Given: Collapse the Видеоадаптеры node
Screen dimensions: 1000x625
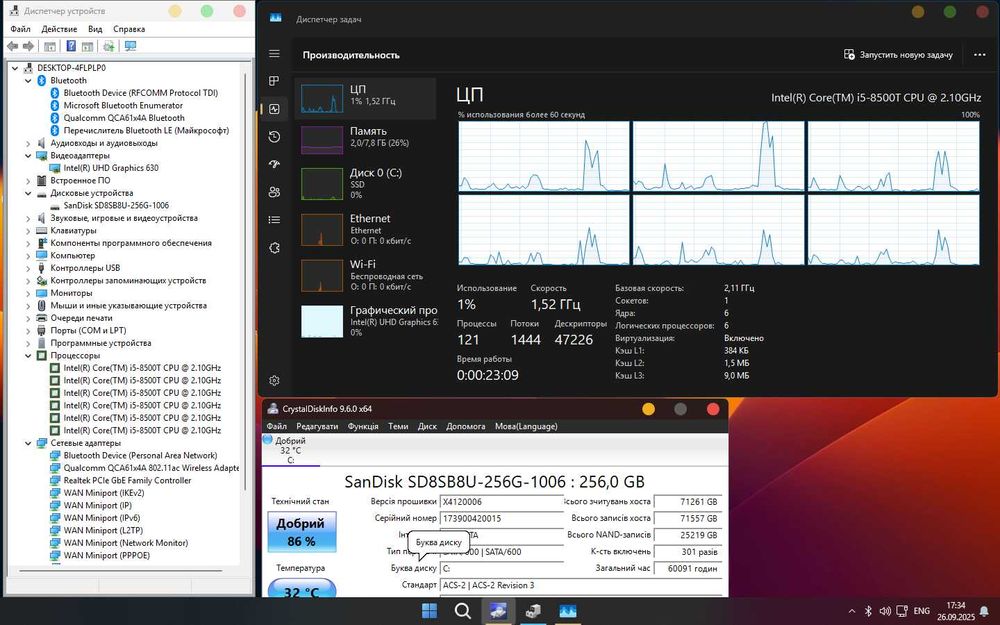Looking at the screenshot, I should click(x=28, y=156).
